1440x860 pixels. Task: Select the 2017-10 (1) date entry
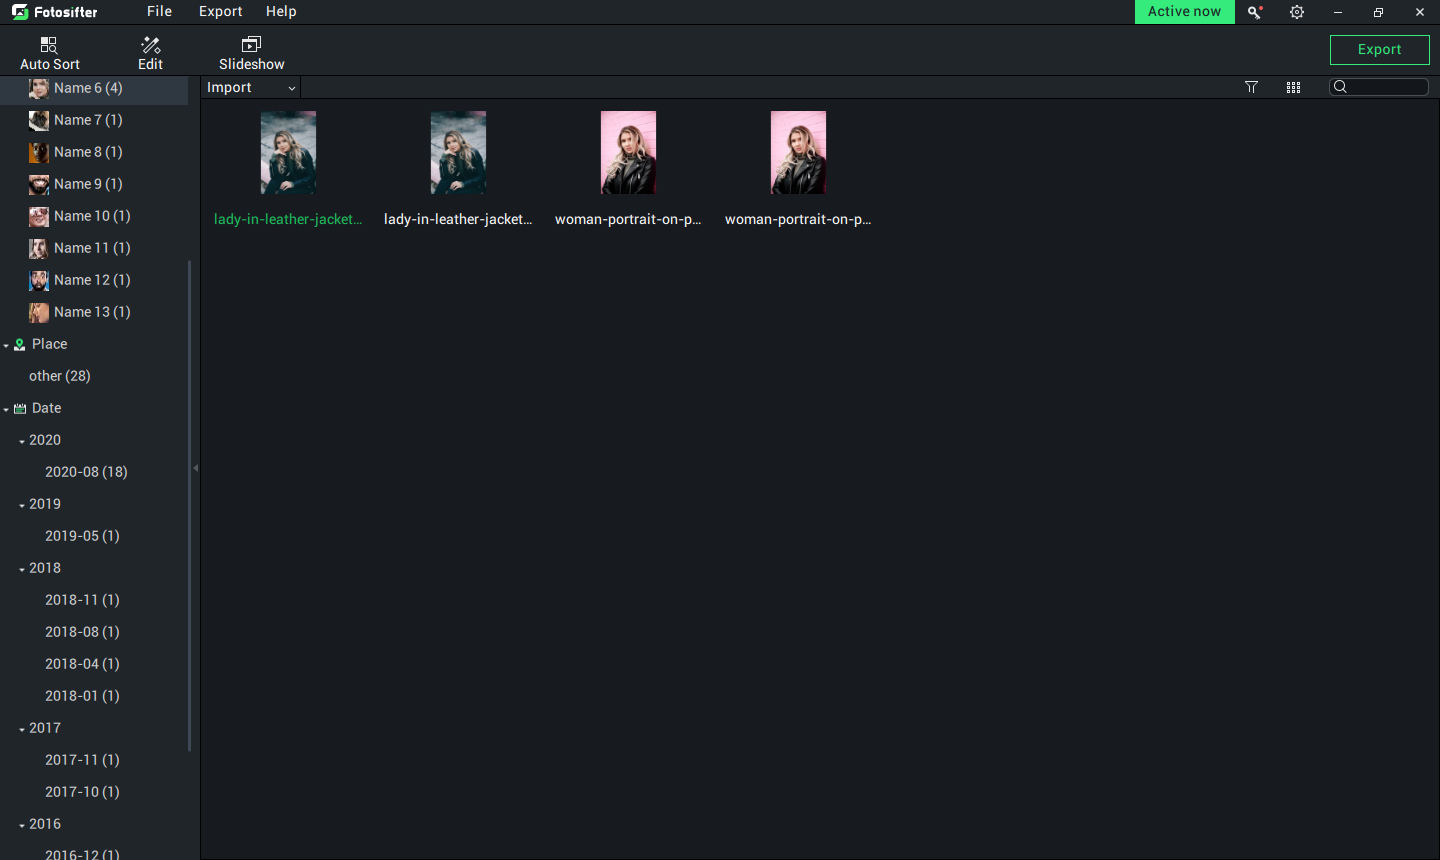tap(82, 792)
